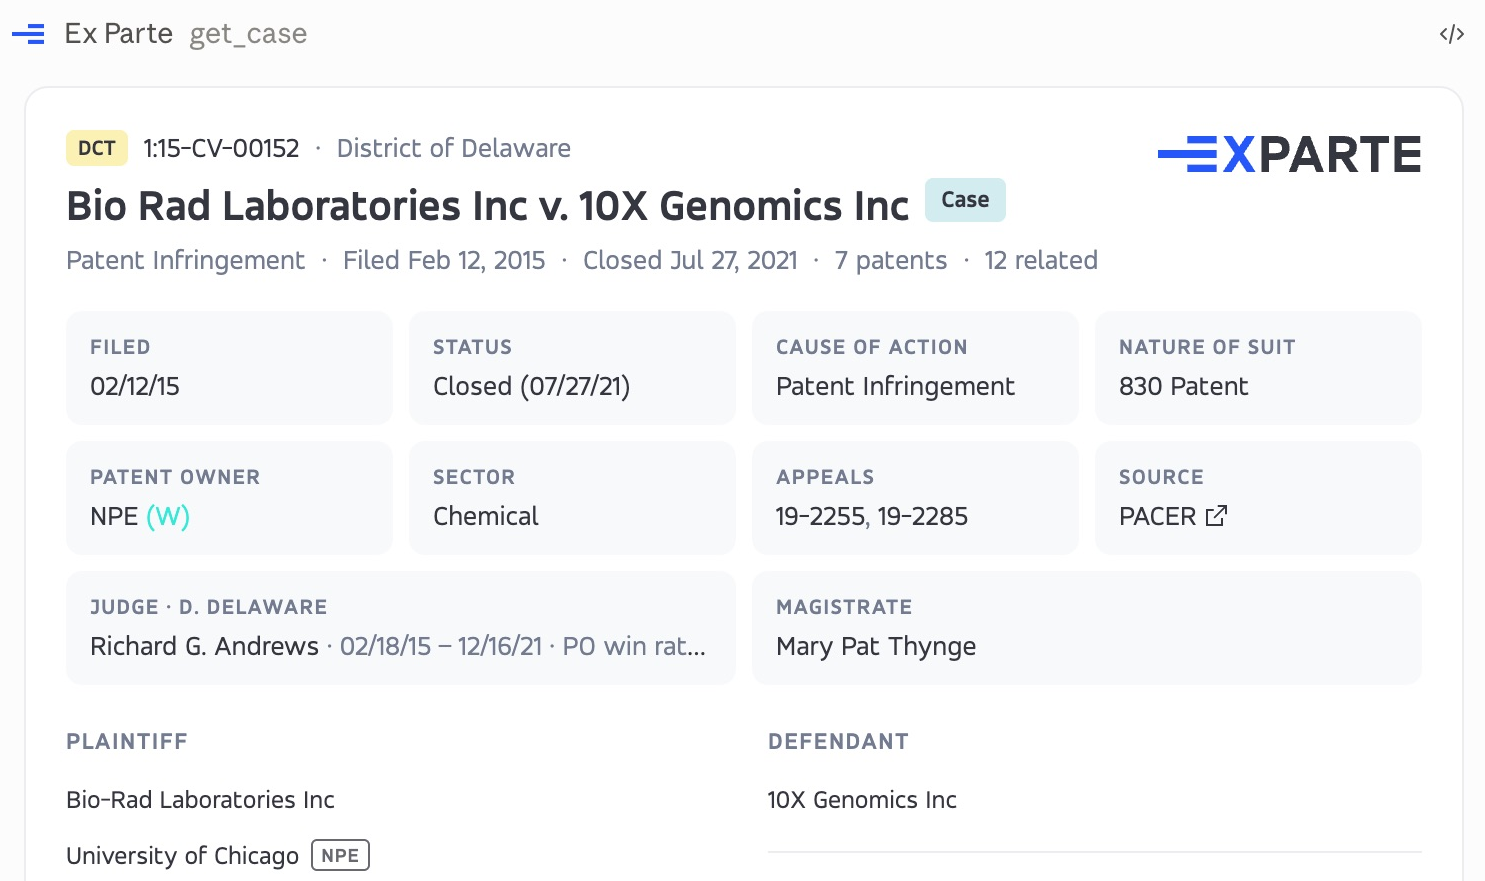Image resolution: width=1485 pixels, height=881 pixels.
Task: Click the Status Closed (07/27/21) card
Action: [572, 368]
